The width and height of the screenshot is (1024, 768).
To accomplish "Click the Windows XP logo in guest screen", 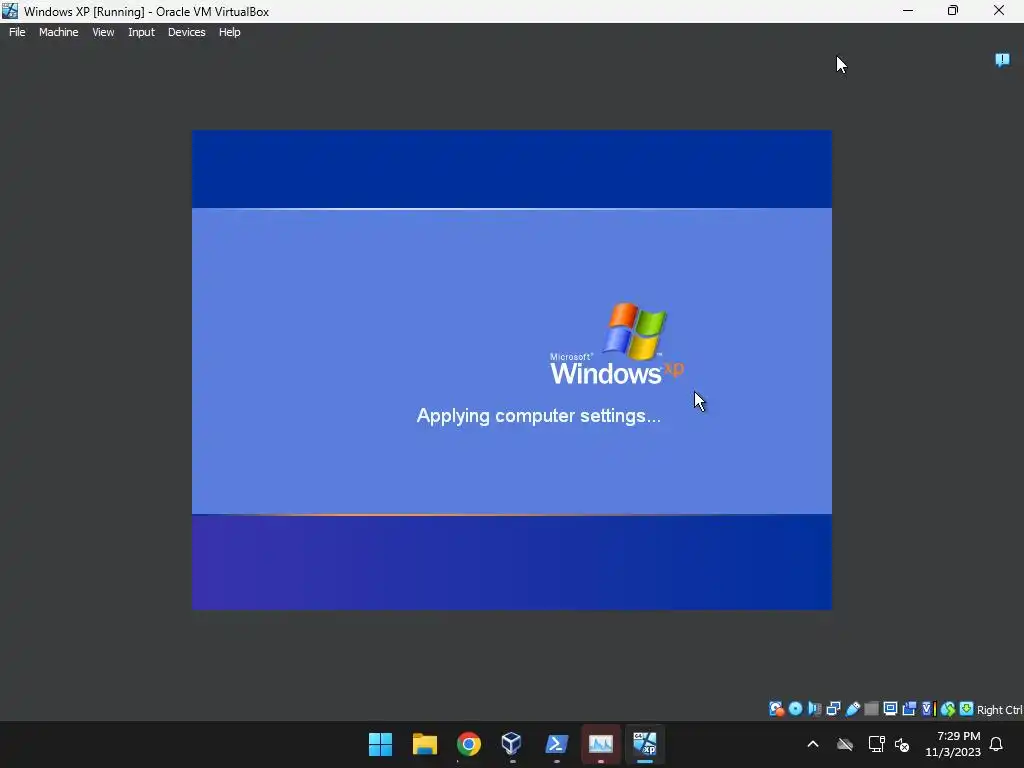I will click(617, 344).
